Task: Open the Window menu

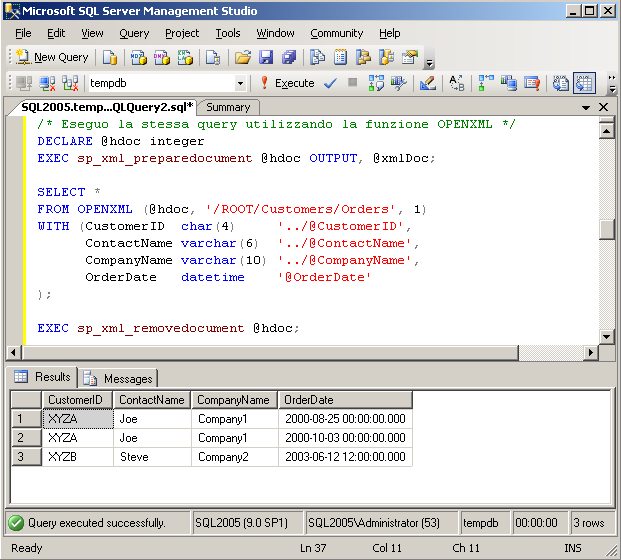Action: point(275,33)
